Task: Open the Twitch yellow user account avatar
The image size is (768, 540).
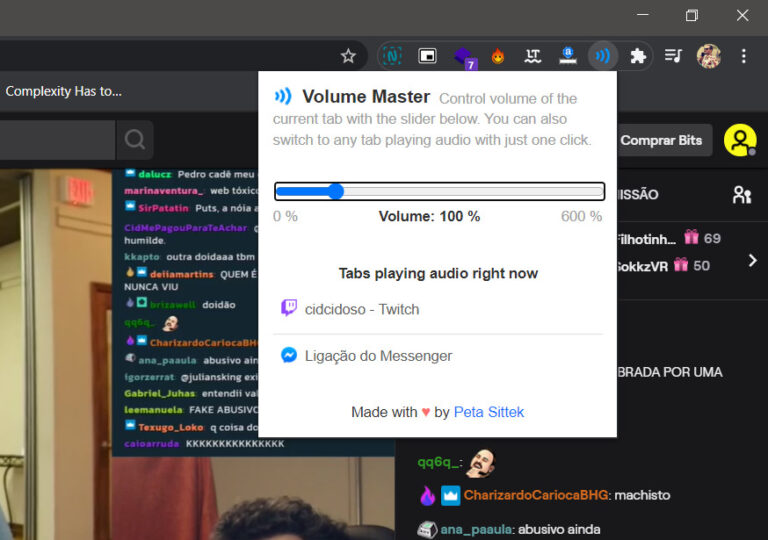Action: pos(740,140)
